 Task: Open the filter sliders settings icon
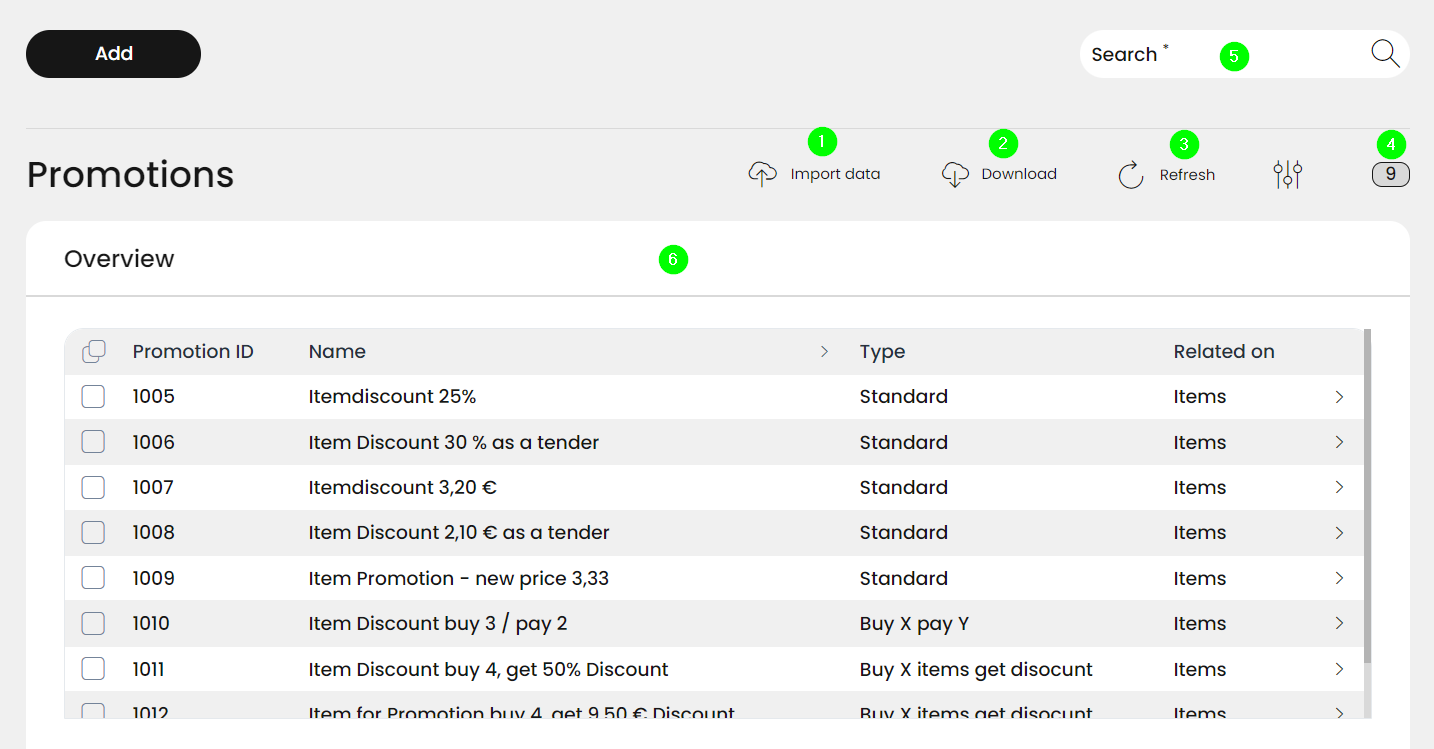pos(1288,175)
